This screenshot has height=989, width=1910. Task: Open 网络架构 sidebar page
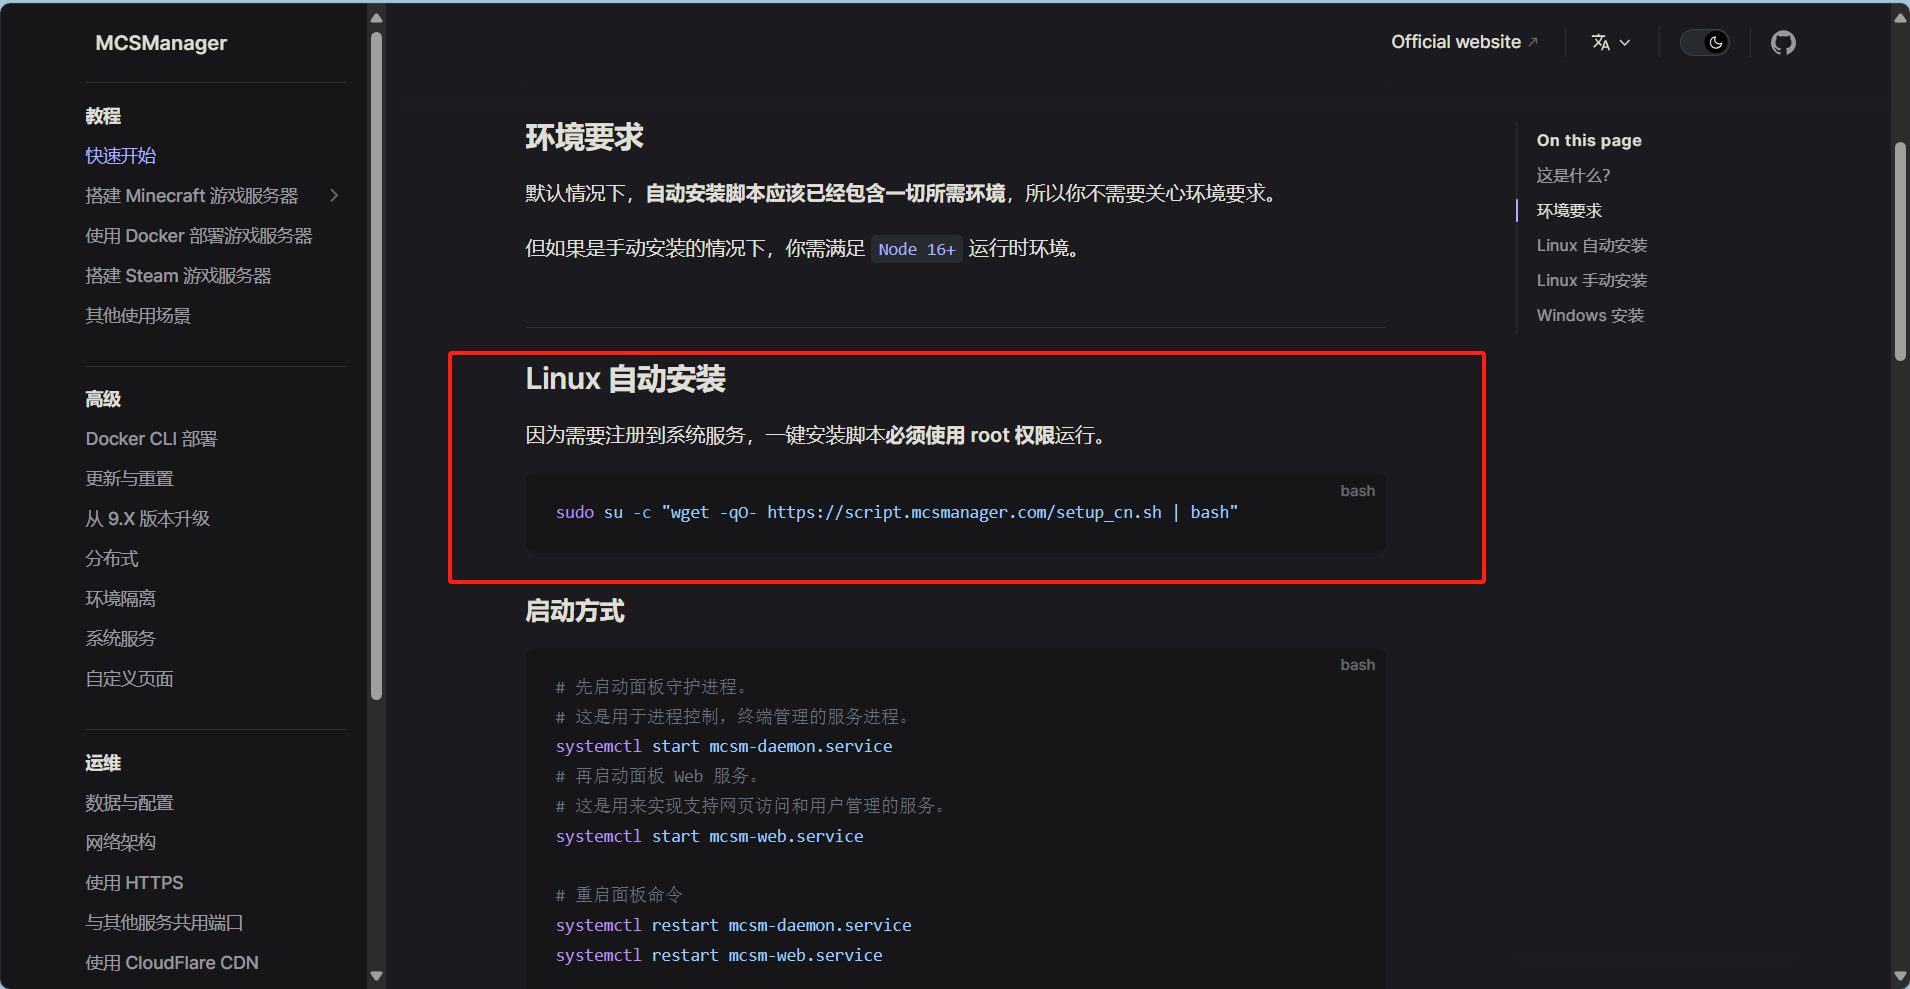coord(121,843)
